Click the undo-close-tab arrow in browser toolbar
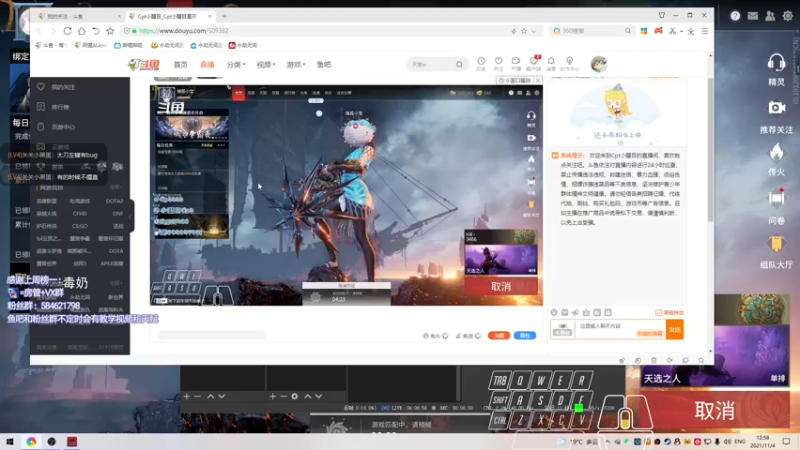The height and width of the screenshot is (450, 800). pos(96,31)
